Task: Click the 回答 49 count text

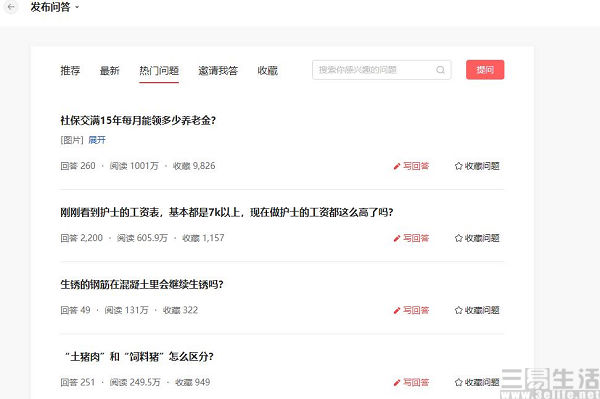Action: (75, 310)
